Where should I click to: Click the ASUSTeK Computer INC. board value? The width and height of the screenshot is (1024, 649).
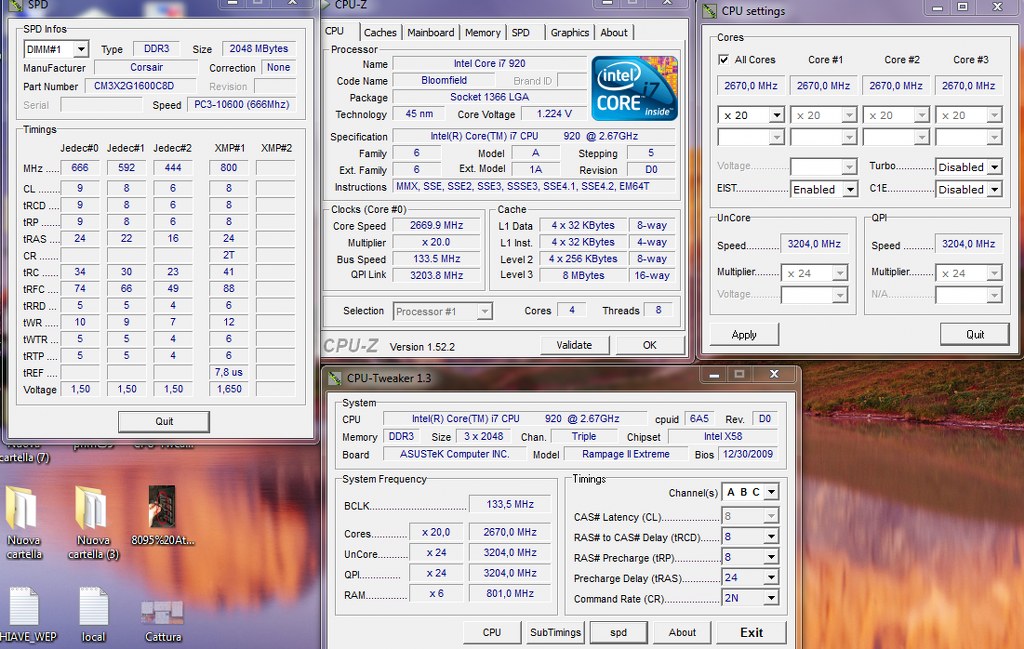(455, 454)
